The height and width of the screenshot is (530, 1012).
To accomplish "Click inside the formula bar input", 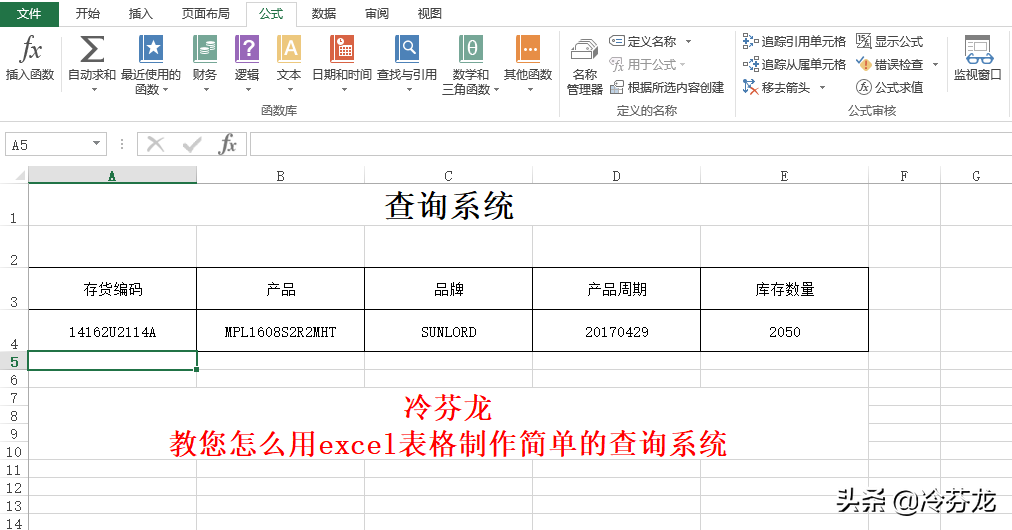I will coord(631,144).
